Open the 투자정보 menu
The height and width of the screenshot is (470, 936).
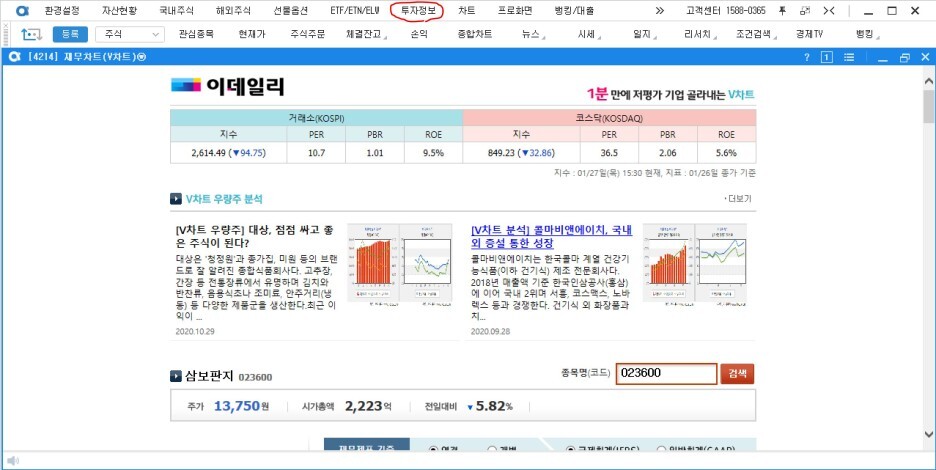(418, 11)
